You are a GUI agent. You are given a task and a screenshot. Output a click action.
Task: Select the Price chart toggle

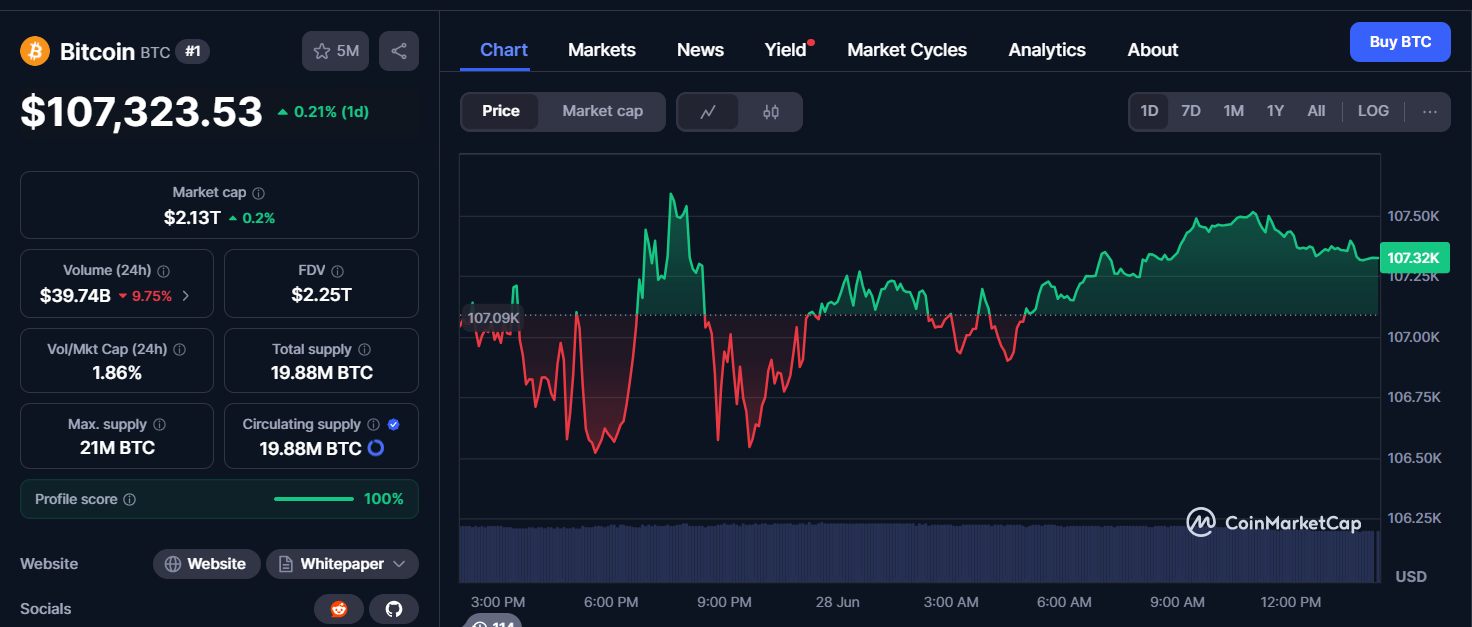(x=501, y=112)
